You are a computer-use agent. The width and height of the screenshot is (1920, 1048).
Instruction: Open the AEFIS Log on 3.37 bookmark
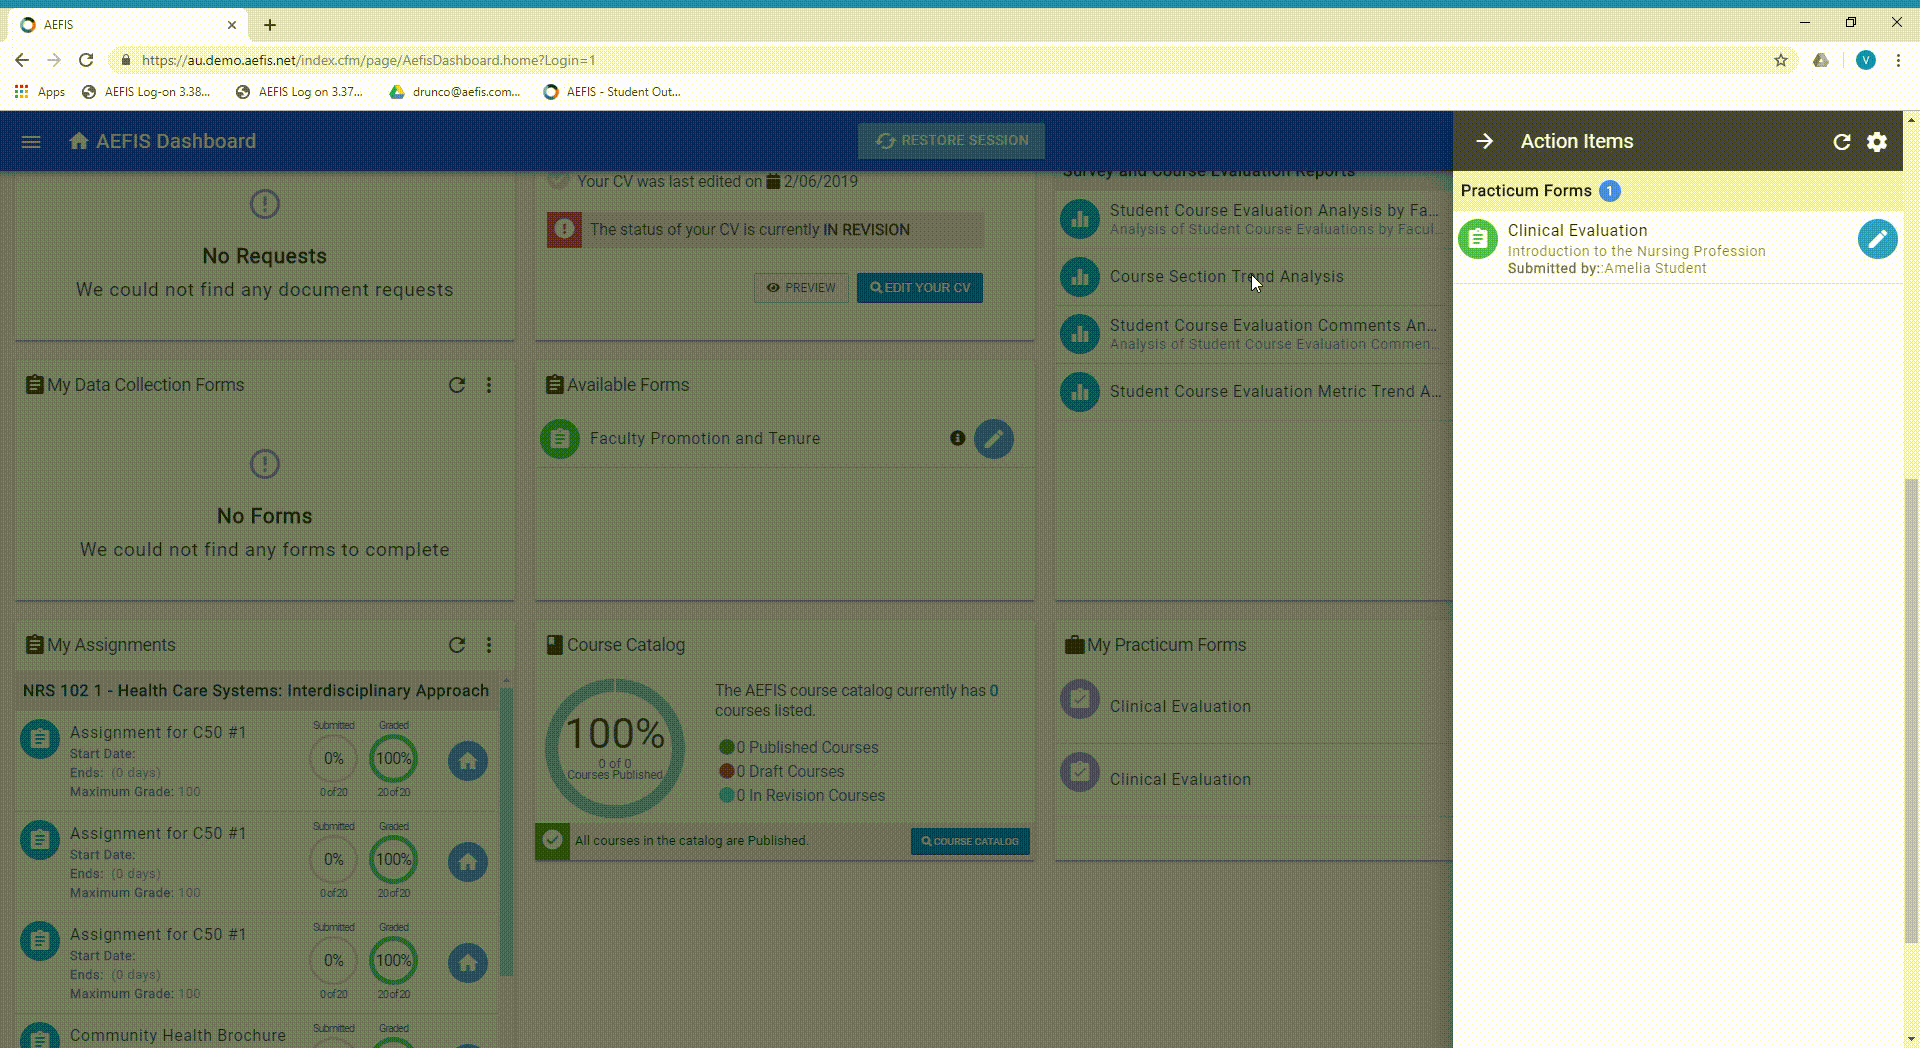pyautogui.click(x=299, y=92)
